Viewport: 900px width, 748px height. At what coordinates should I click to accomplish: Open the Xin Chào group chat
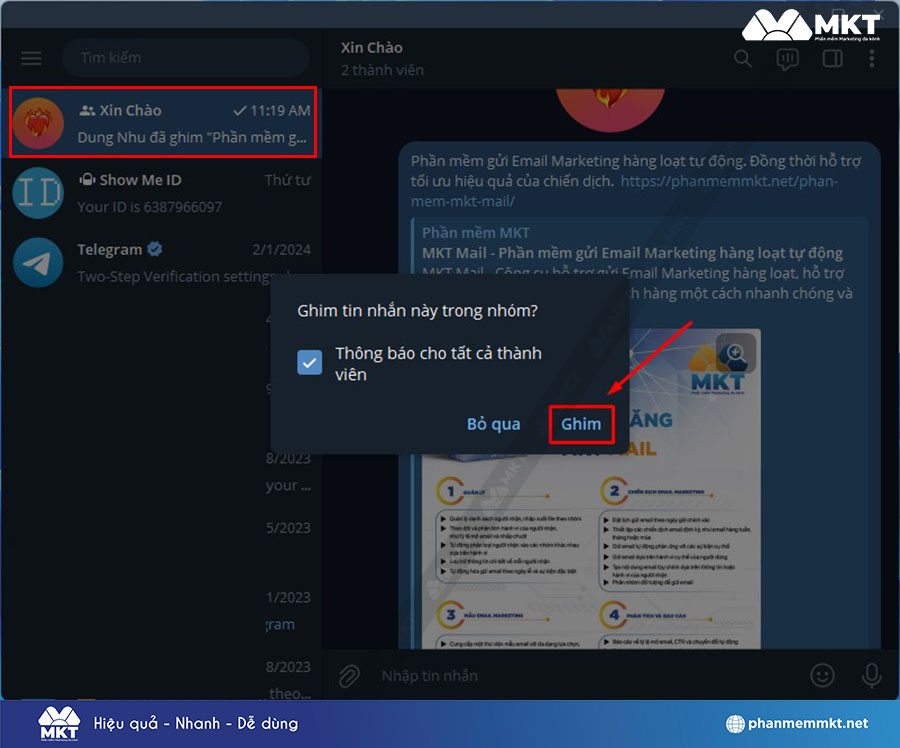tap(163, 122)
